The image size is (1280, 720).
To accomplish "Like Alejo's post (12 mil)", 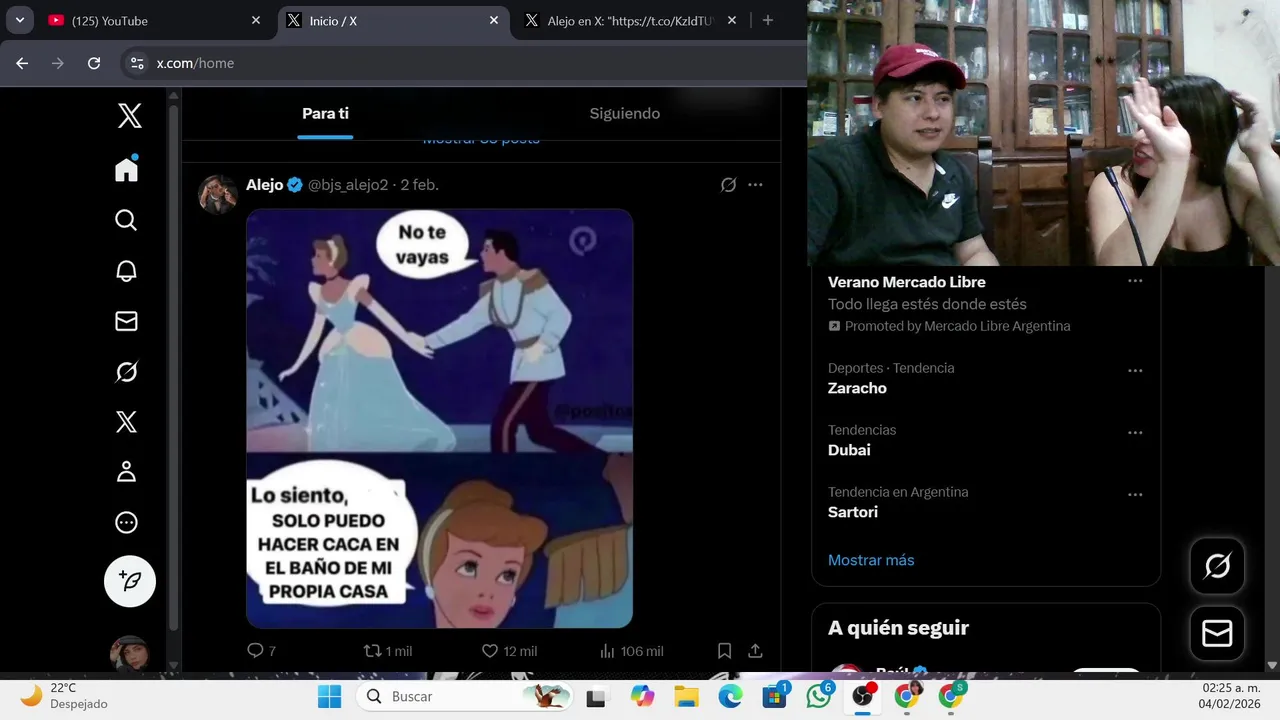I will 509,651.
